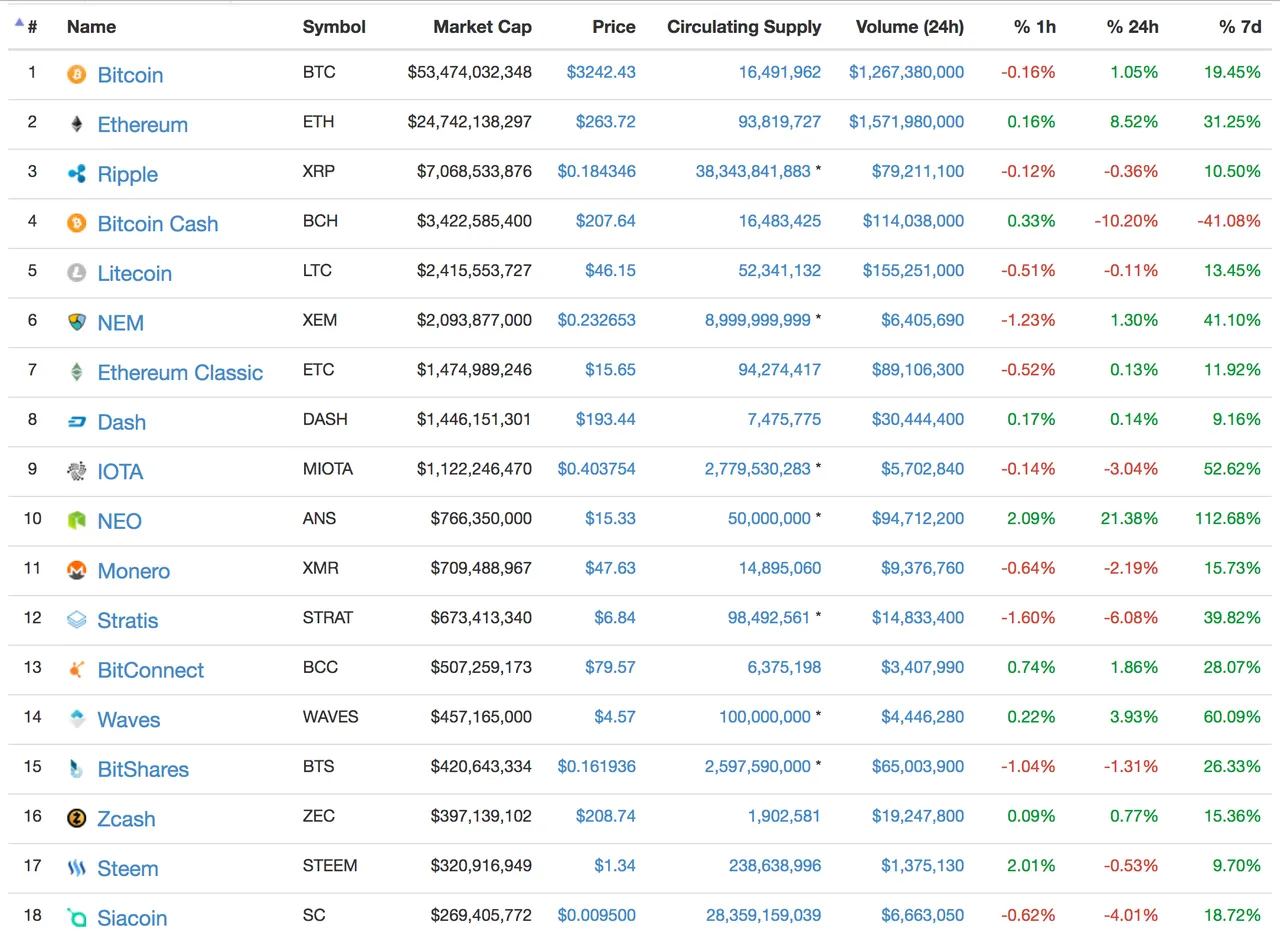Click the Litecoin logo icon
The height and width of the screenshot is (929, 1280).
pos(77,273)
